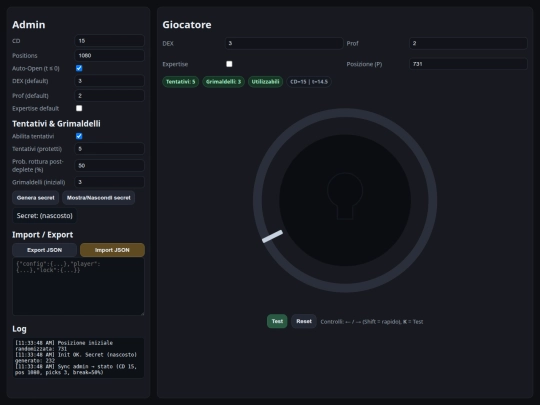Click the Tentativi & Grimaldelli heading

[x=56, y=124]
